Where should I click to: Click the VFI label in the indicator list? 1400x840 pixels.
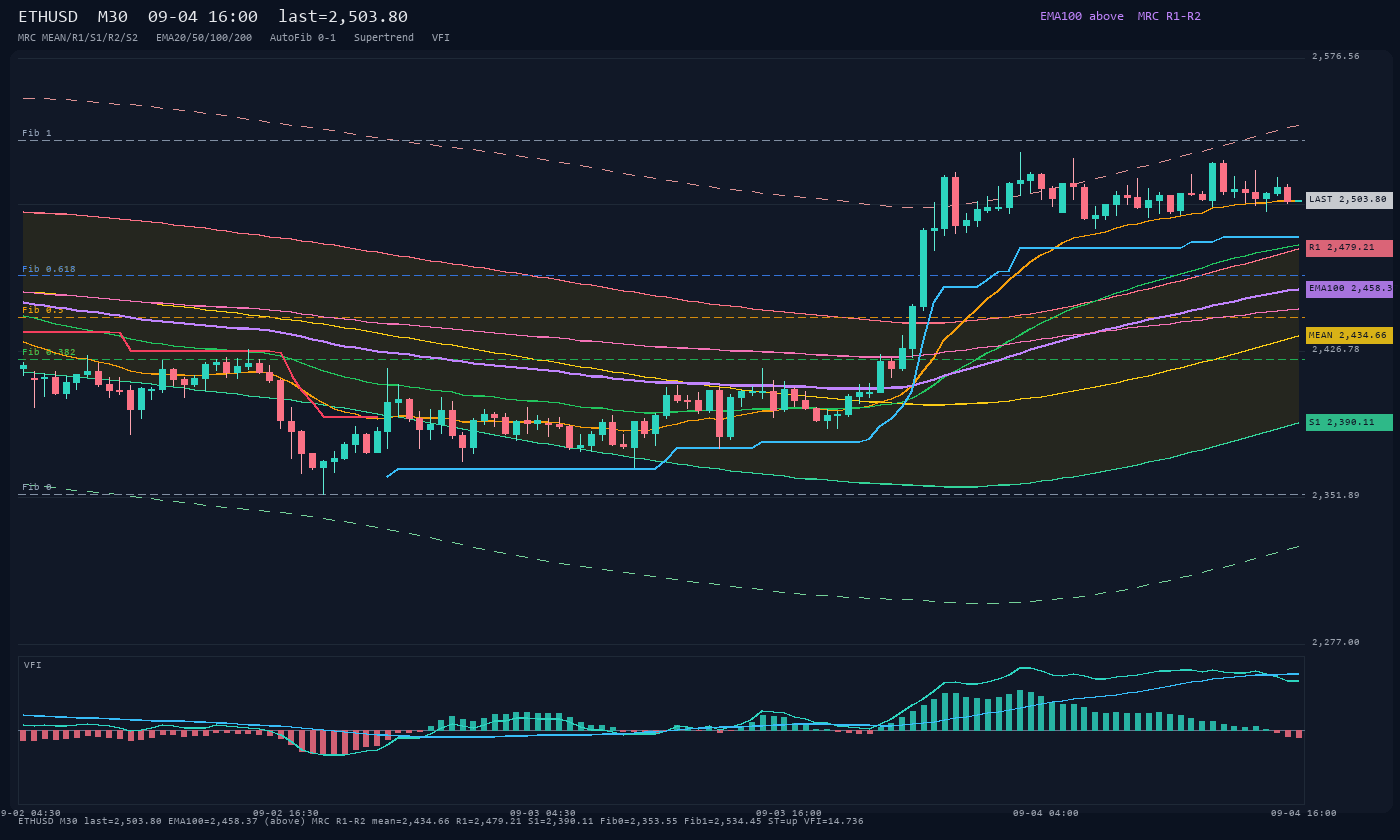click(441, 38)
